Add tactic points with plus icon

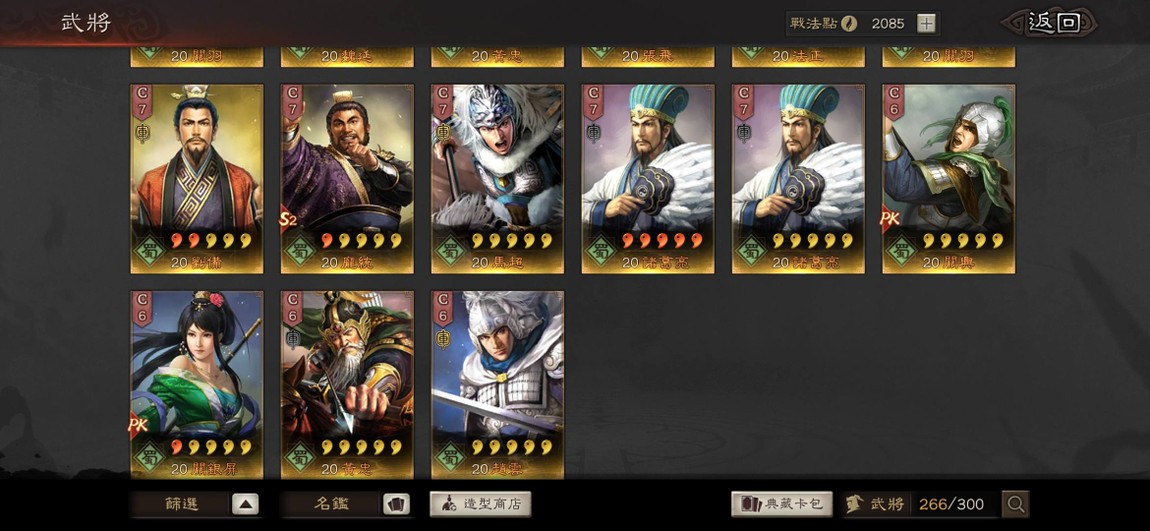(x=926, y=23)
